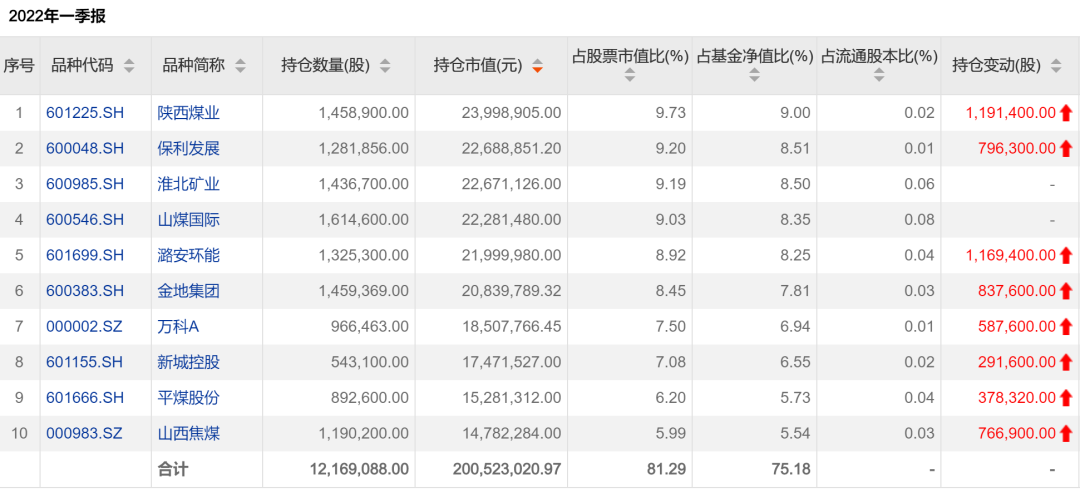Open stock code 600546.SH
Screen dimensions: 1080x497
pos(85,220)
